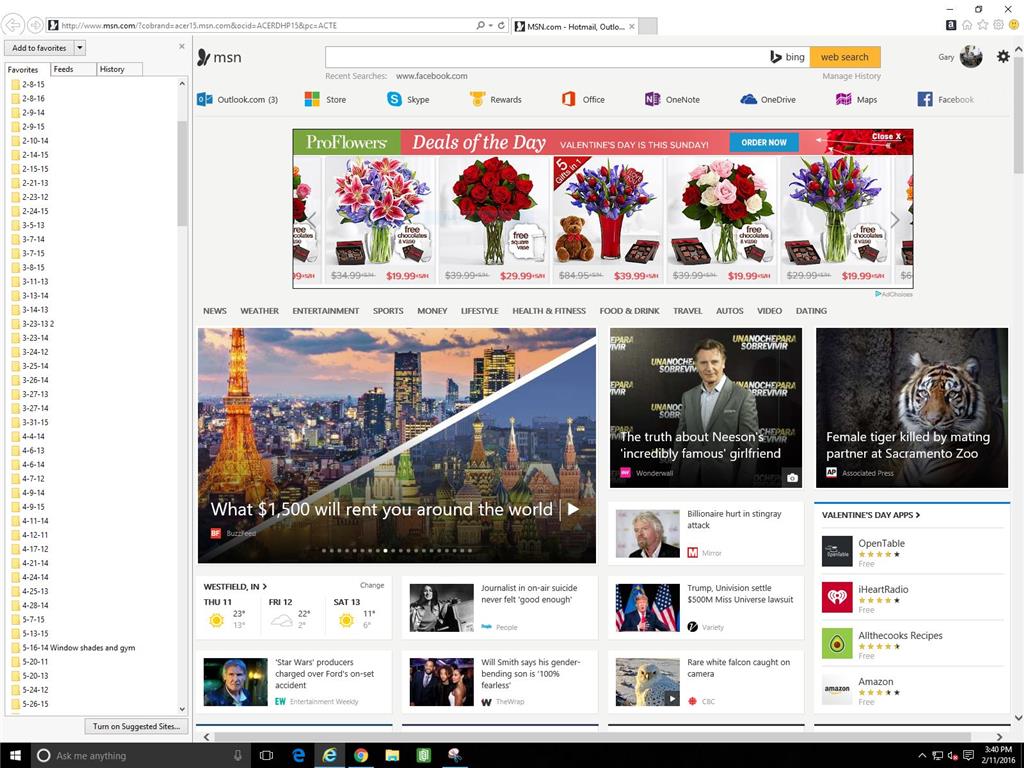Click ORDER NOW in ProFlowers ad

coord(763,142)
